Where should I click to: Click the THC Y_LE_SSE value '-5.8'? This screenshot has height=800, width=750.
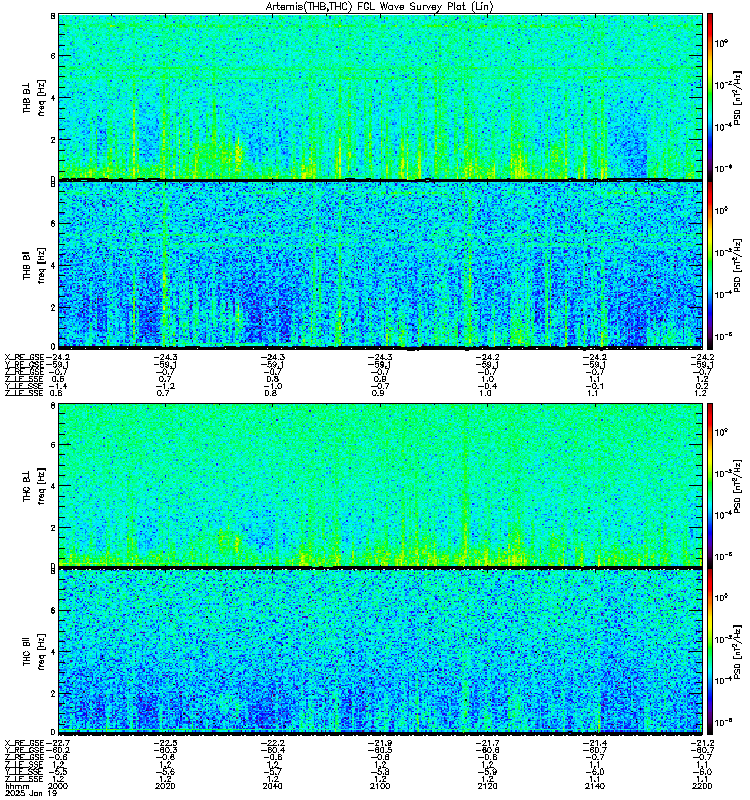pyautogui.click(x=380, y=772)
